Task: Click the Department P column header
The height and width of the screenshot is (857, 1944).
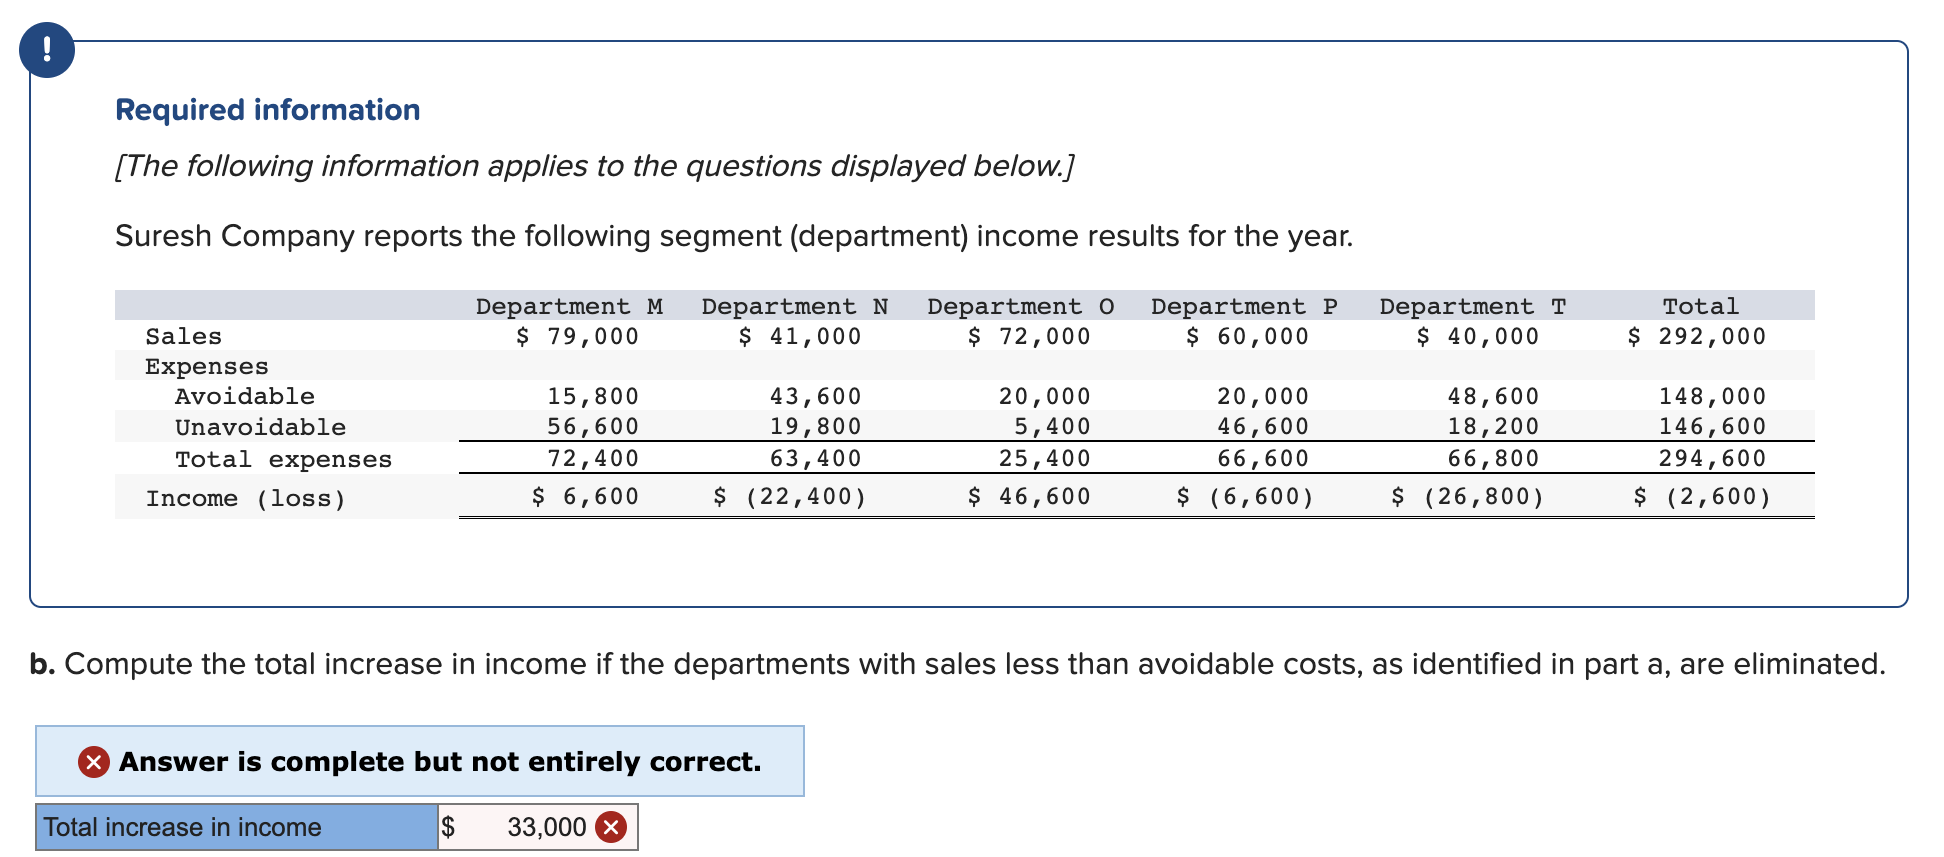Action: tap(1244, 306)
